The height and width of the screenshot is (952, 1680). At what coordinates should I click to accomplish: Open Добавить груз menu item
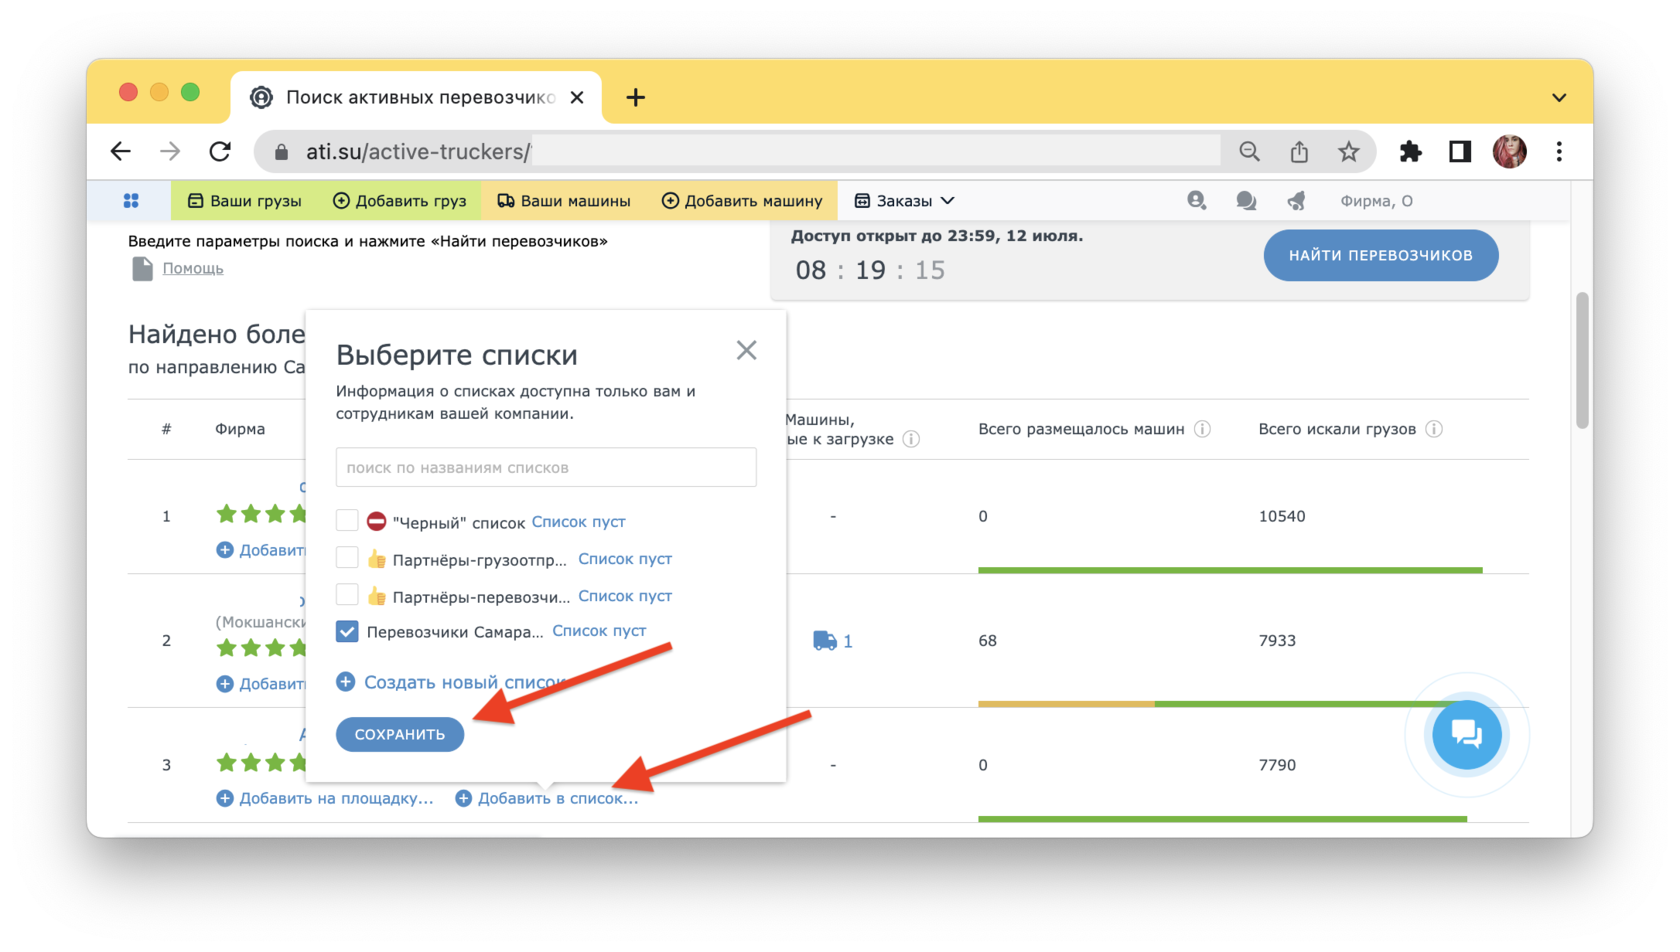coord(400,201)
